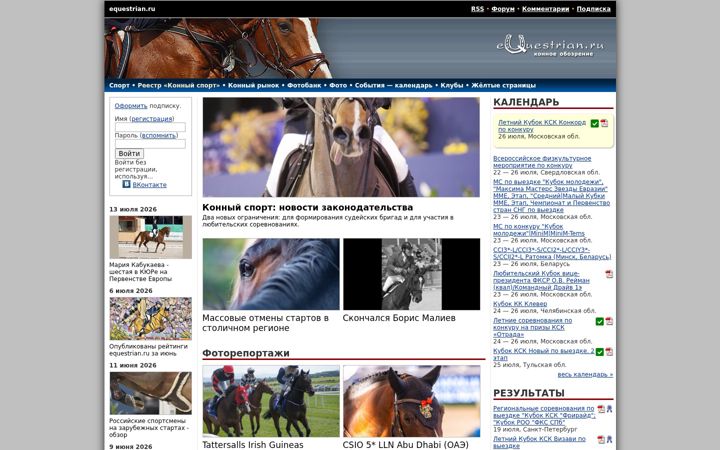Click the Оформить subscription link
The width and height of the screenshot is (720, 450).
(x=131, y=106)
